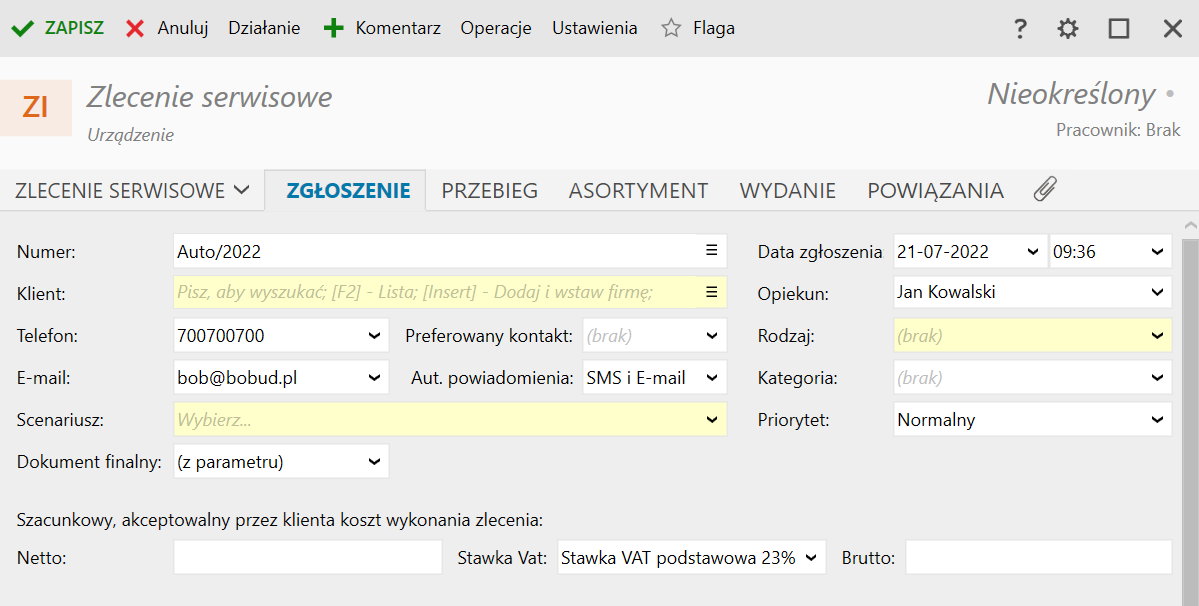Open the Operacje menu
The width and height of the screenshot is (1199, 606).
pos(496,29)
